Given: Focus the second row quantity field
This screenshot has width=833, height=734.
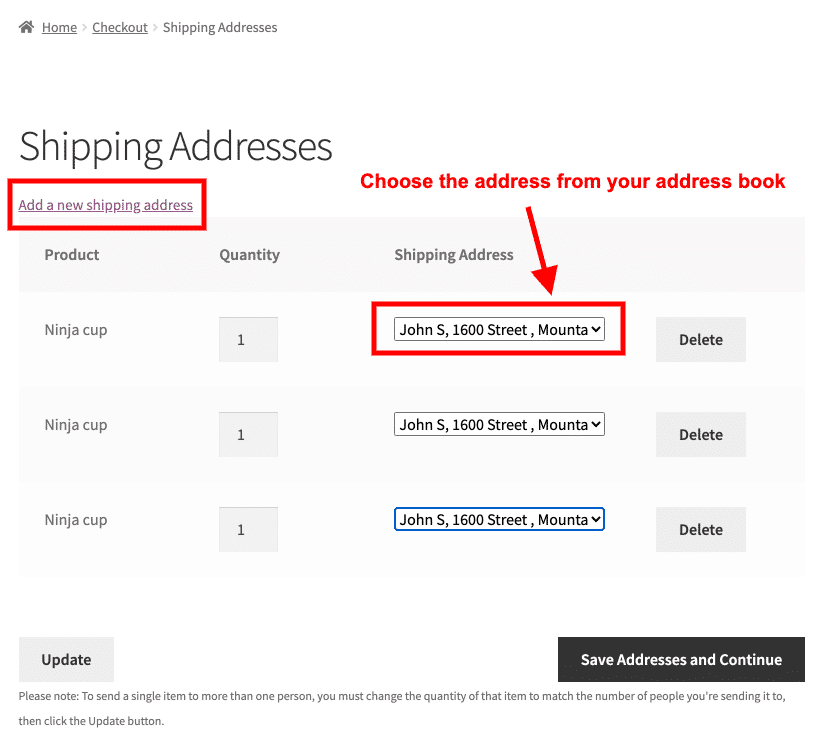Looking at the screenshot, I should tap(248, 435).
